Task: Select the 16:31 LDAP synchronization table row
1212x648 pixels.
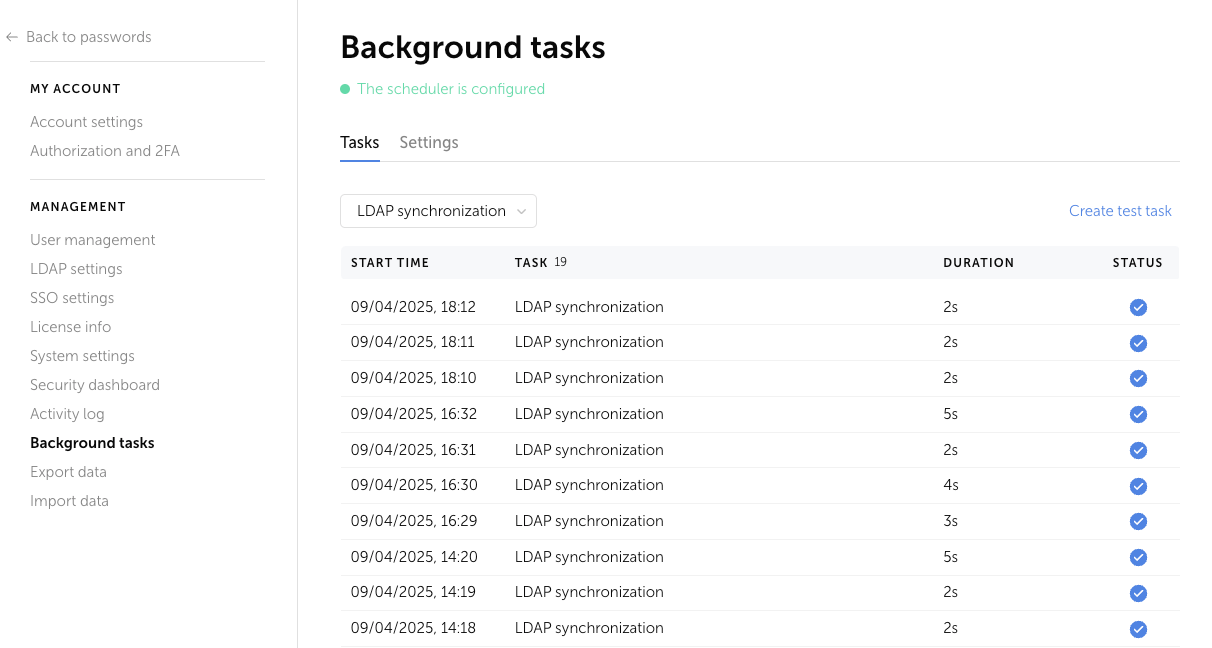Action: click(700, 450)
